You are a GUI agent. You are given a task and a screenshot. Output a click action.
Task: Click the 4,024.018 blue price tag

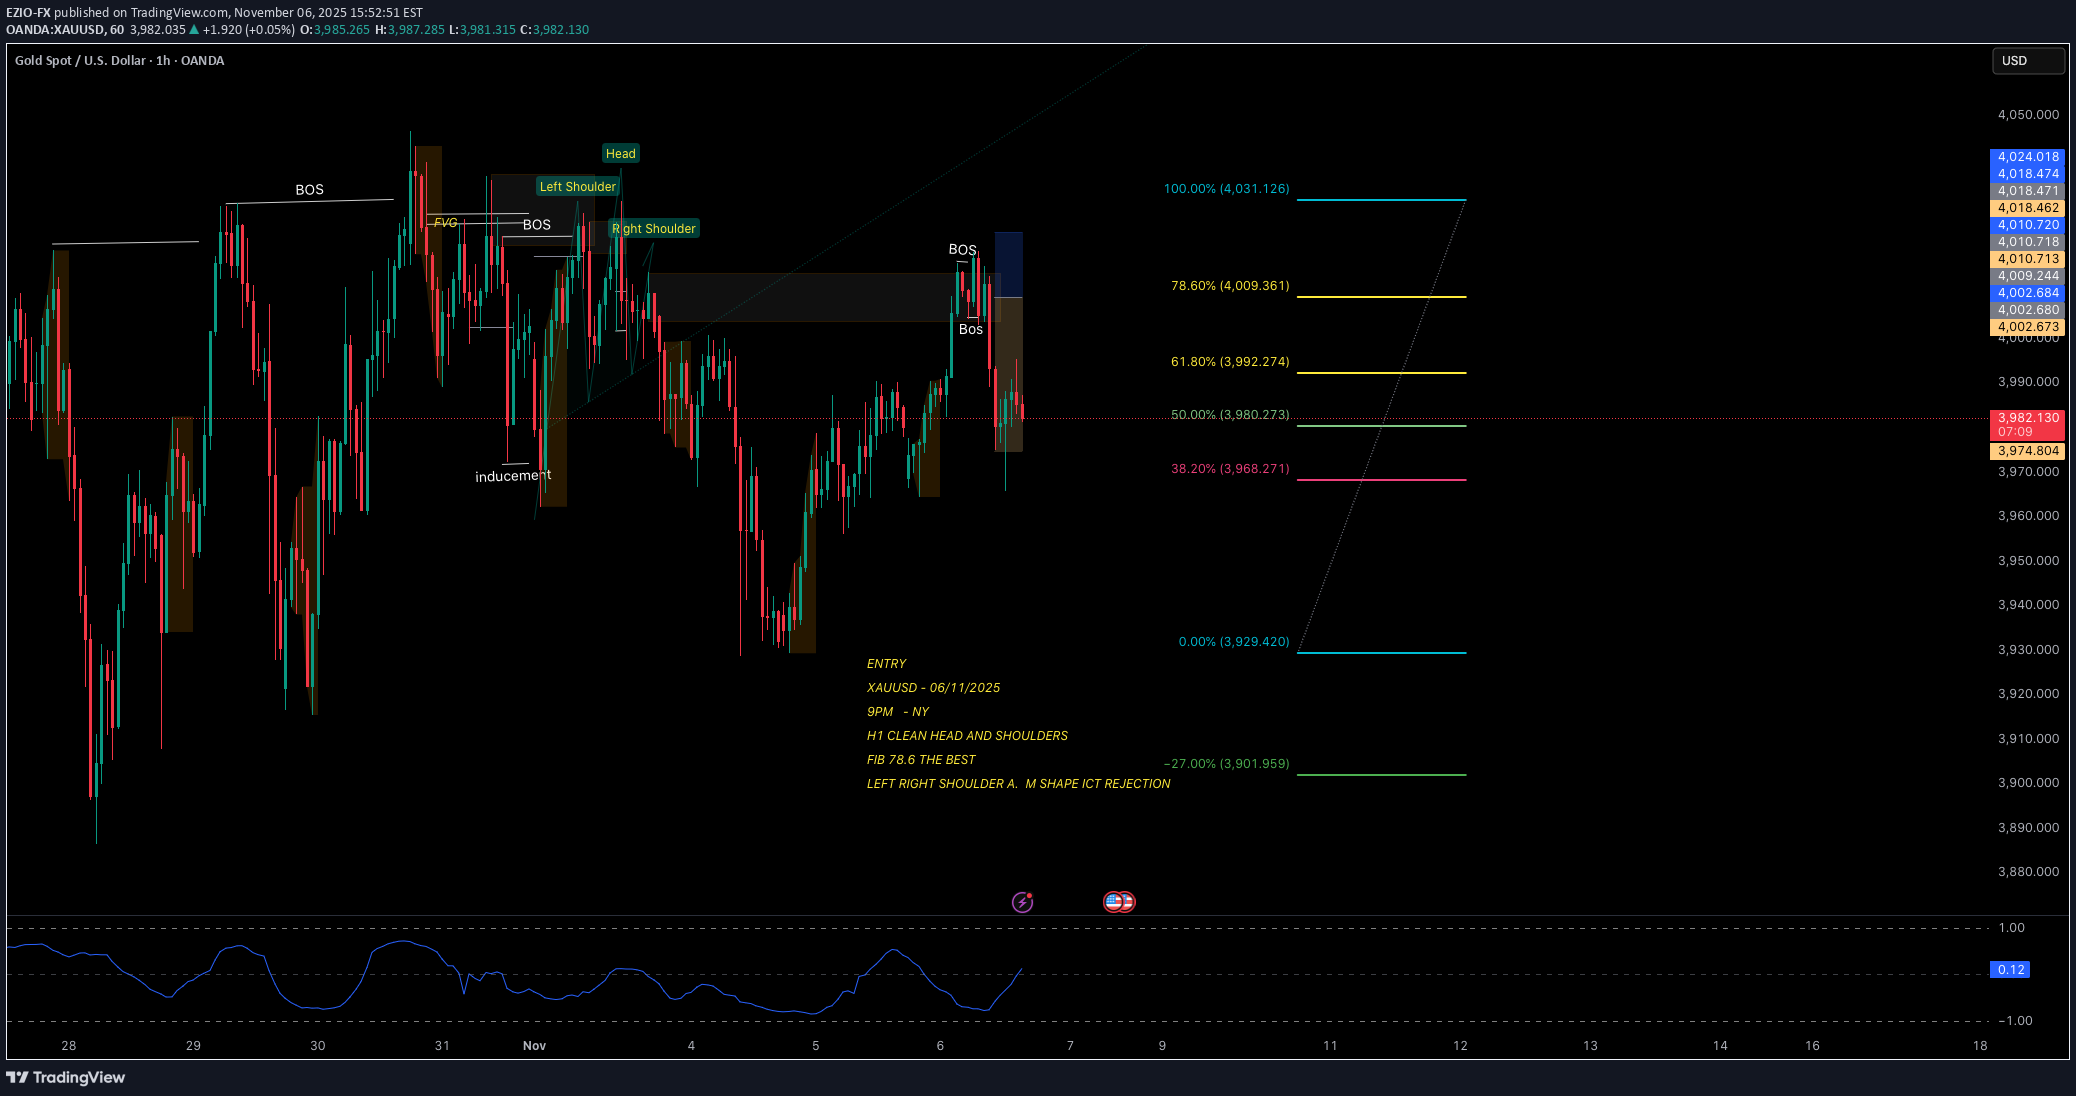tap(2027, 157)
